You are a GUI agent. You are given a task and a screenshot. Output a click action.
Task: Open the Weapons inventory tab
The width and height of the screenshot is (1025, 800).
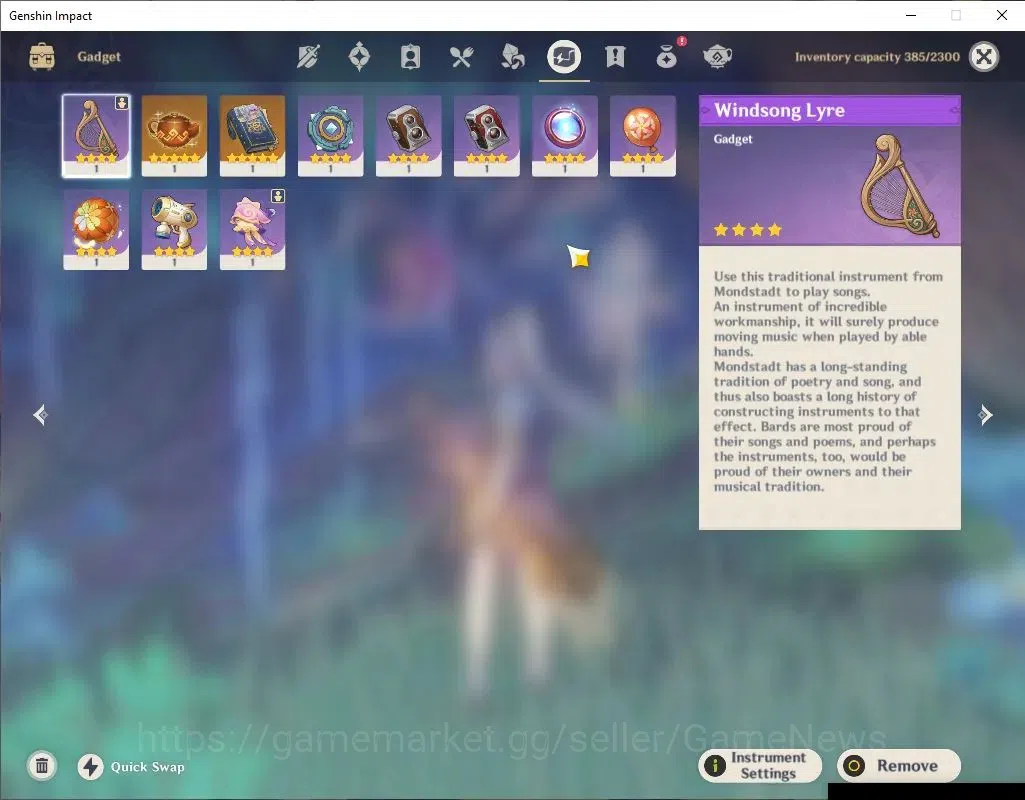(x=308, y=57)
